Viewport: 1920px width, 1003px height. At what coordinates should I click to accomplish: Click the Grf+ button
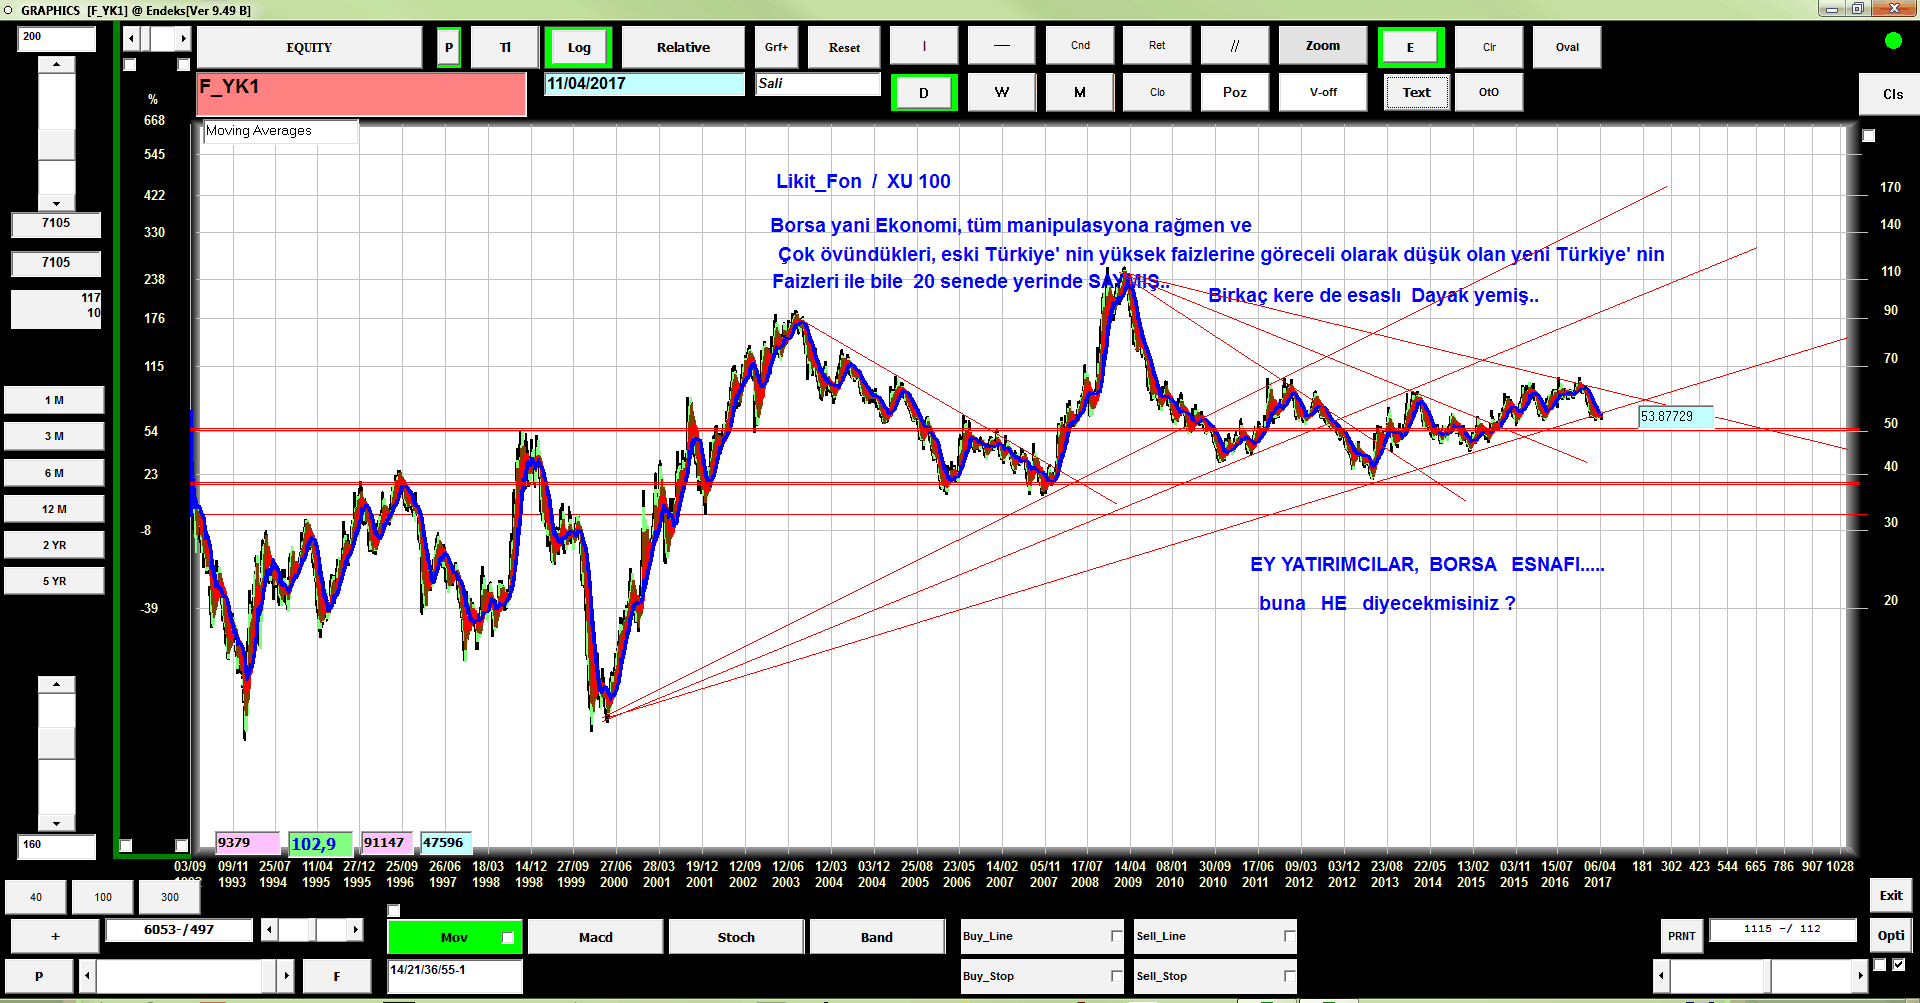coord(776,47)
